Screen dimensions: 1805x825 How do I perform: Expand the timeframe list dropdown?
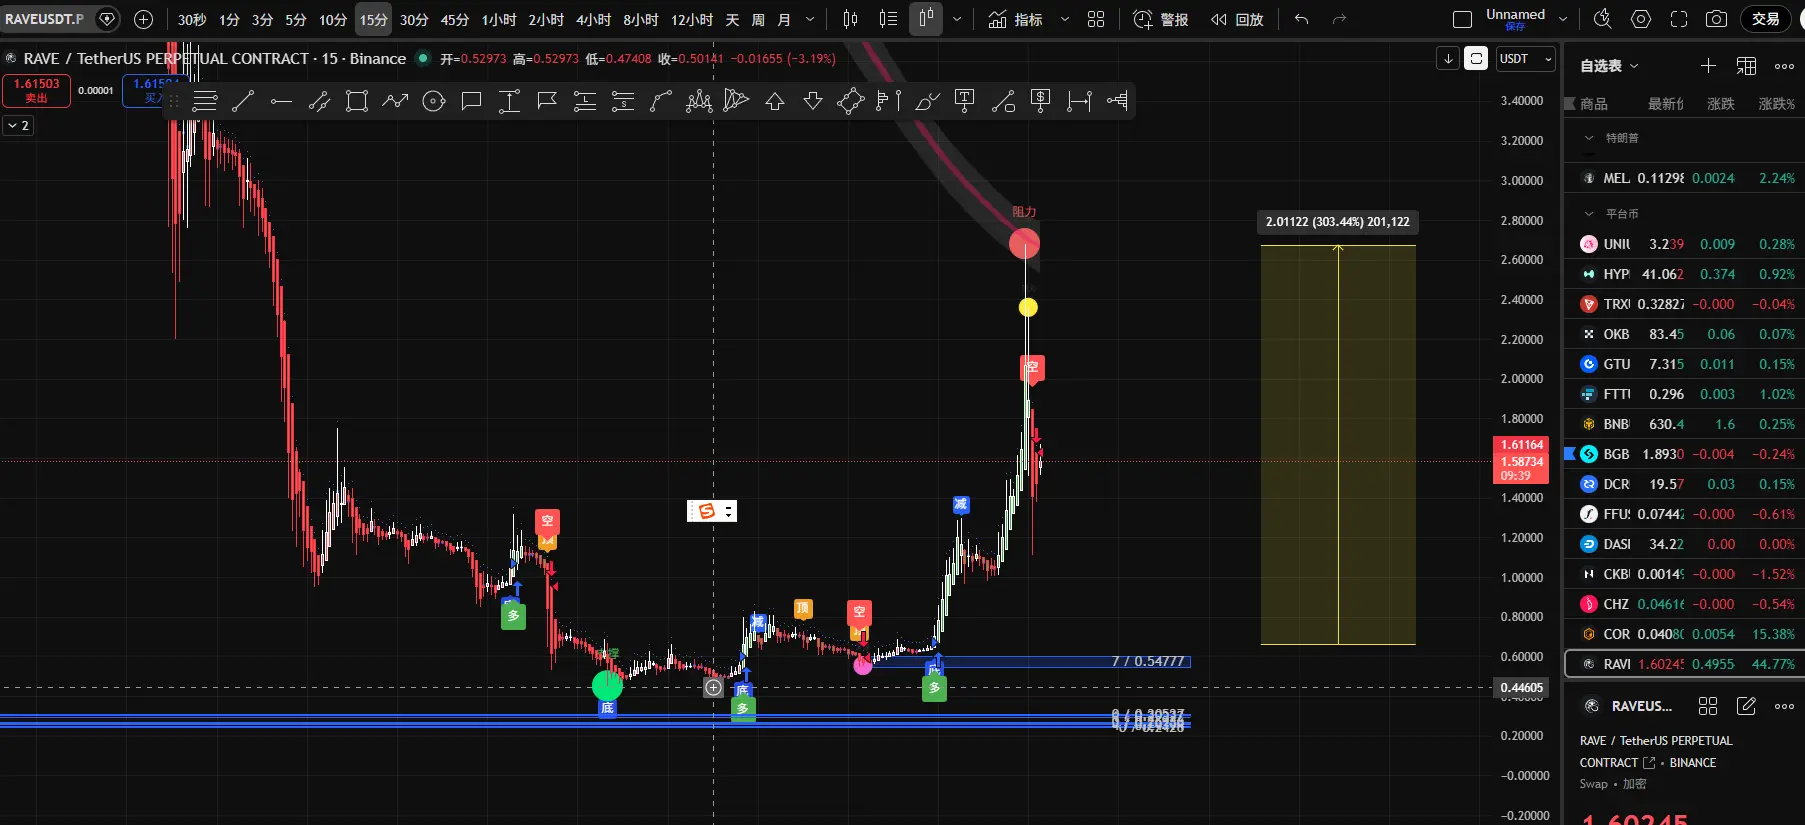[x=810, y=19]
